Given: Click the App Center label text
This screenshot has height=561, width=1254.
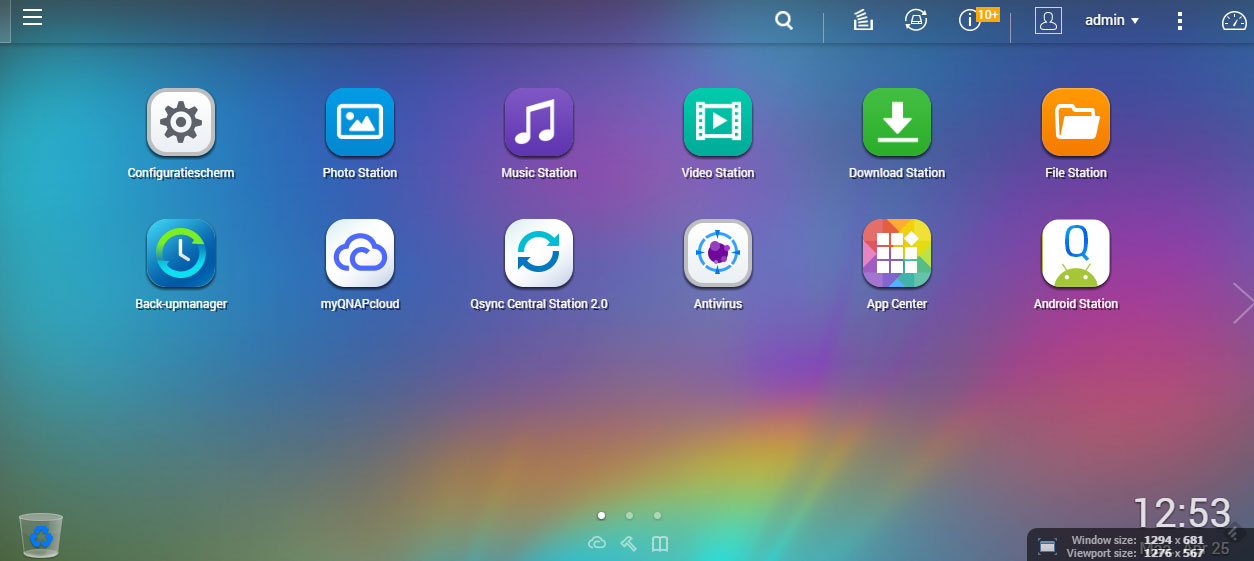Looking at the screenshot, I should click(897, 304).
